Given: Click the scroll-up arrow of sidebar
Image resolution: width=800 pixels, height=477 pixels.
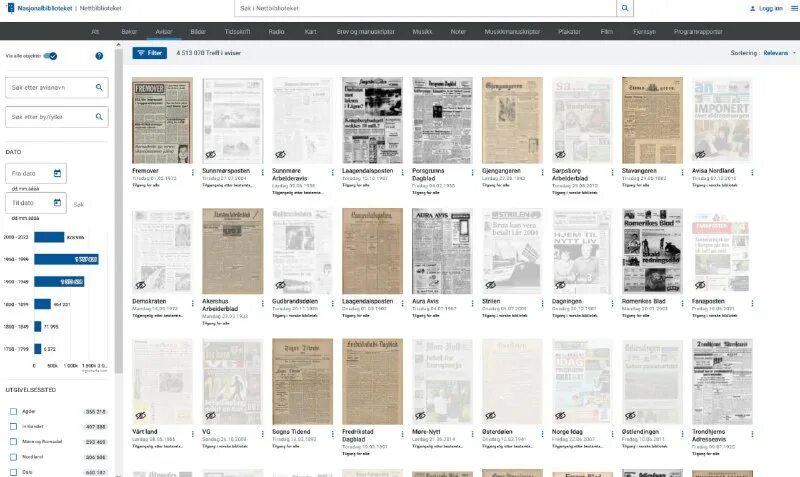Looking at the screenshot, I should point(118,45).
